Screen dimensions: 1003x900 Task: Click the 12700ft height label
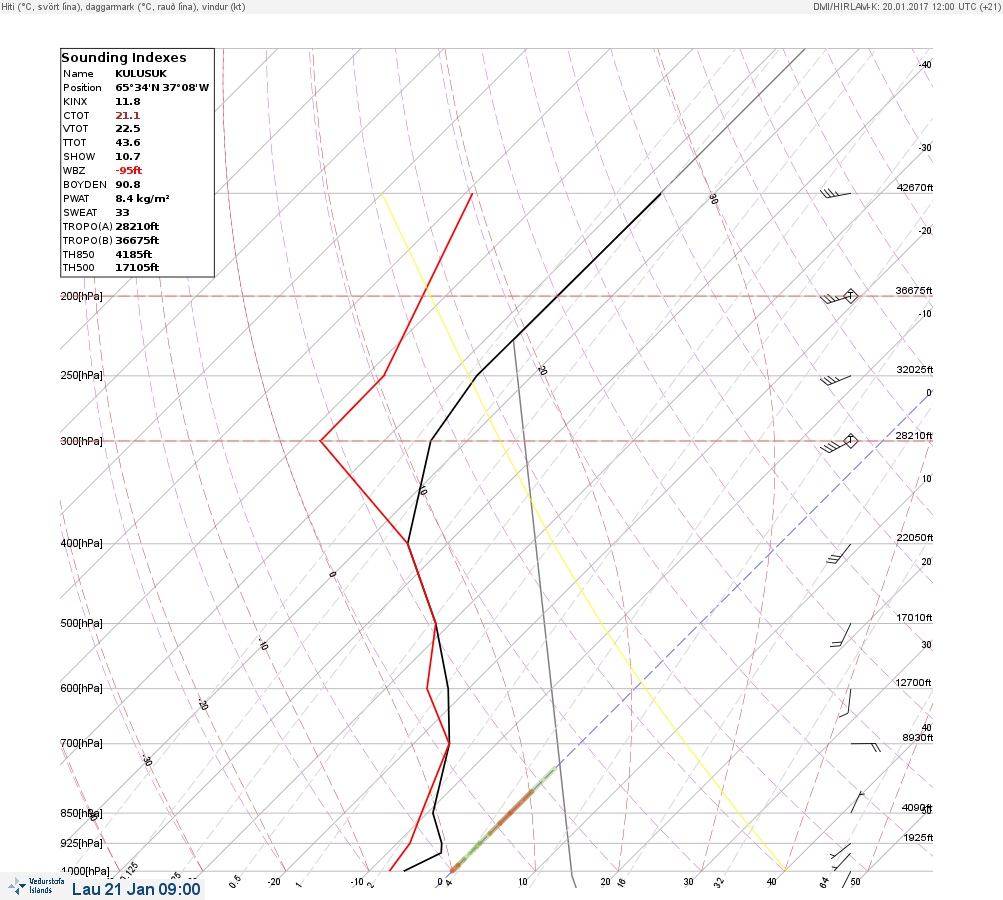(x=913, y=683)
